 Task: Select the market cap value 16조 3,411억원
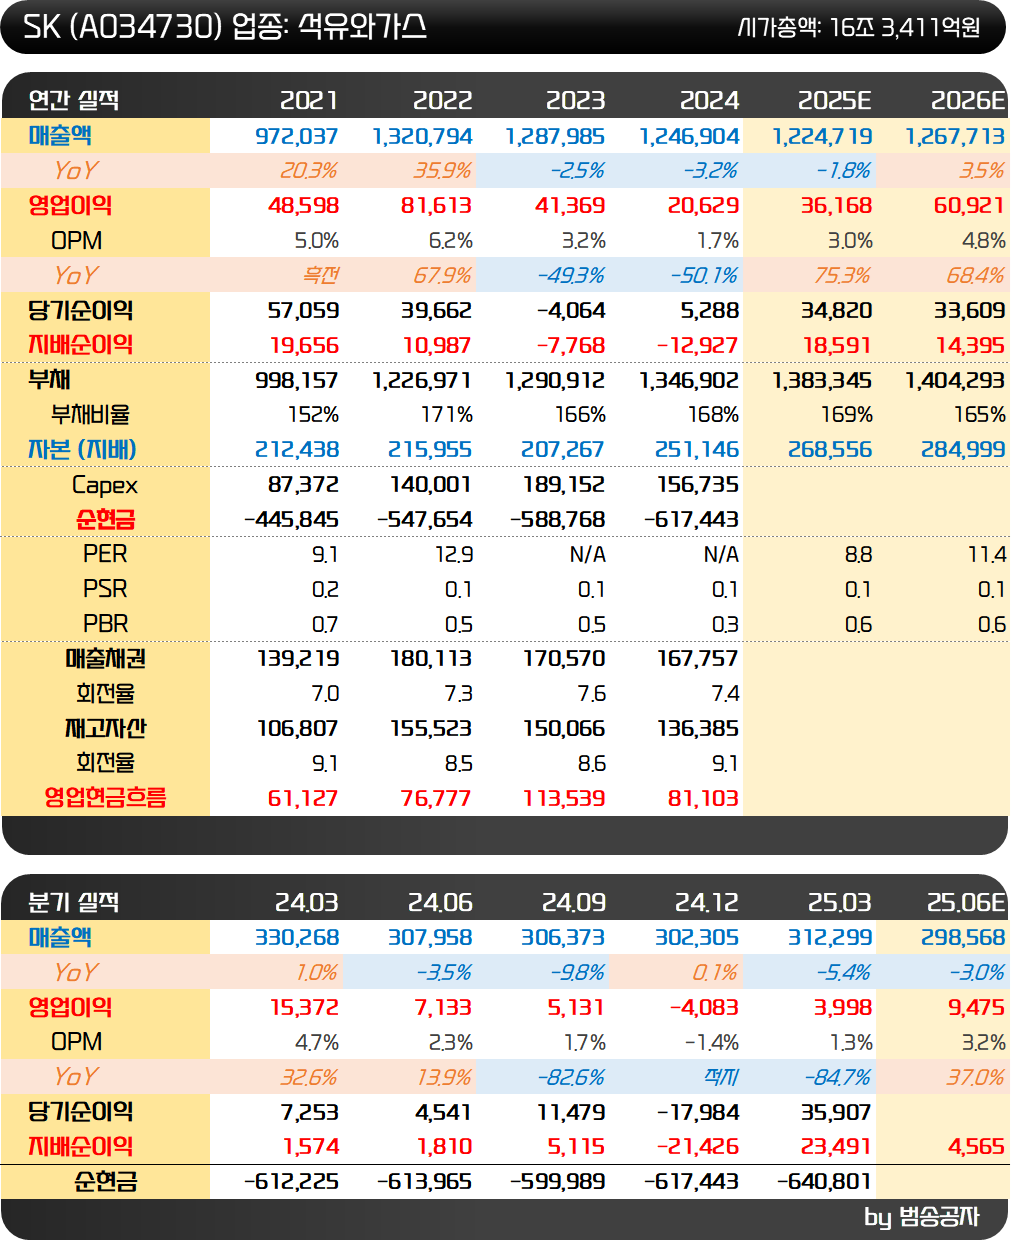[x=904, y=27]
